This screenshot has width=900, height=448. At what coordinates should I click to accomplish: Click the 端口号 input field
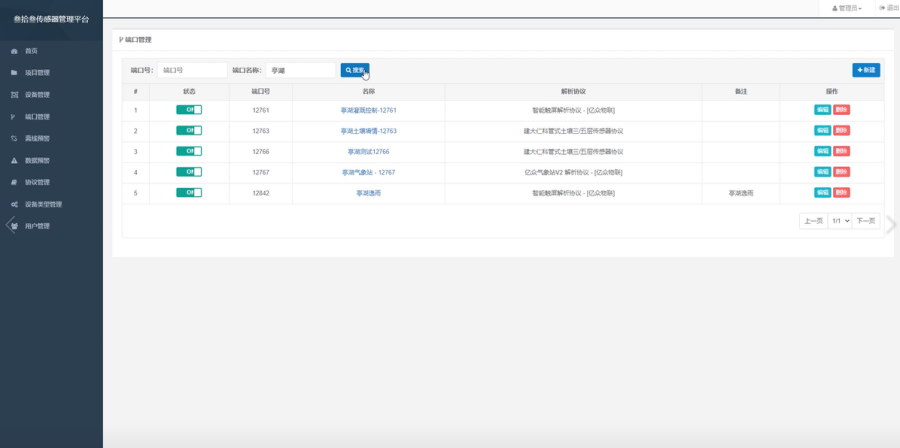click(192, 70)
